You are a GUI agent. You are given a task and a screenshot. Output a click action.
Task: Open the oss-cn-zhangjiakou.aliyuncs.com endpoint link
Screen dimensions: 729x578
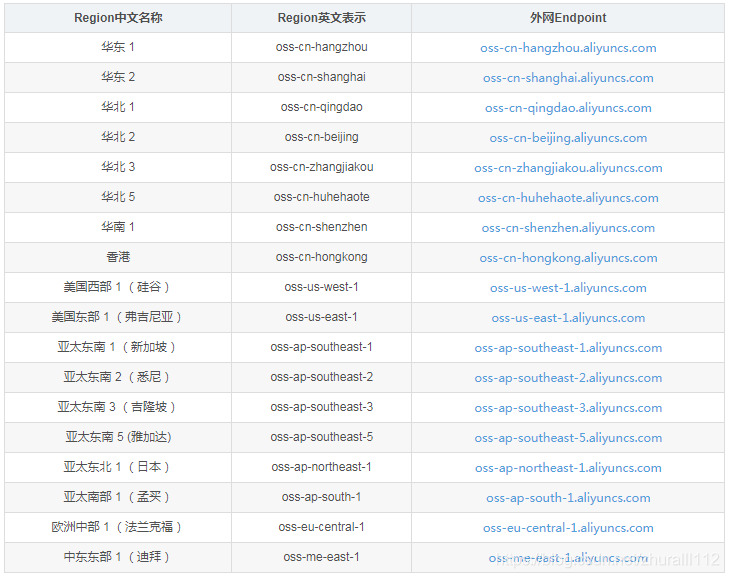click(568, 168)
